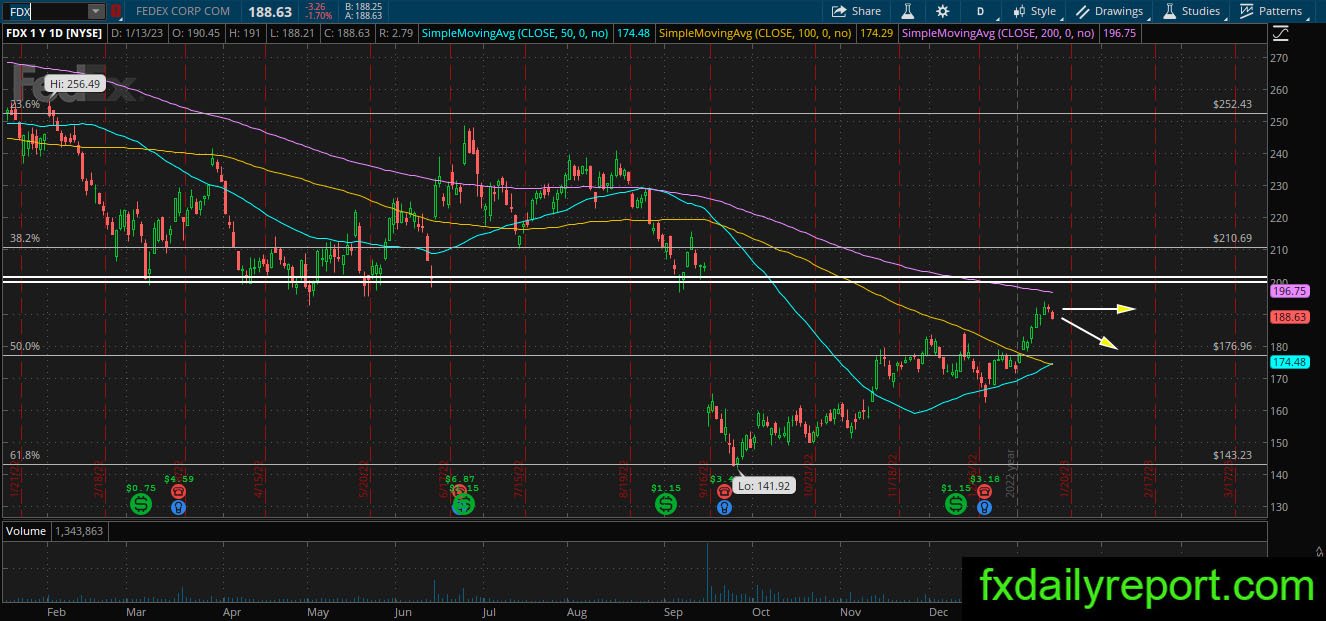This screenshot has height=621, width=1326.
Task: Click the 196.75 price axis tag
Action: click(1289, 291)
